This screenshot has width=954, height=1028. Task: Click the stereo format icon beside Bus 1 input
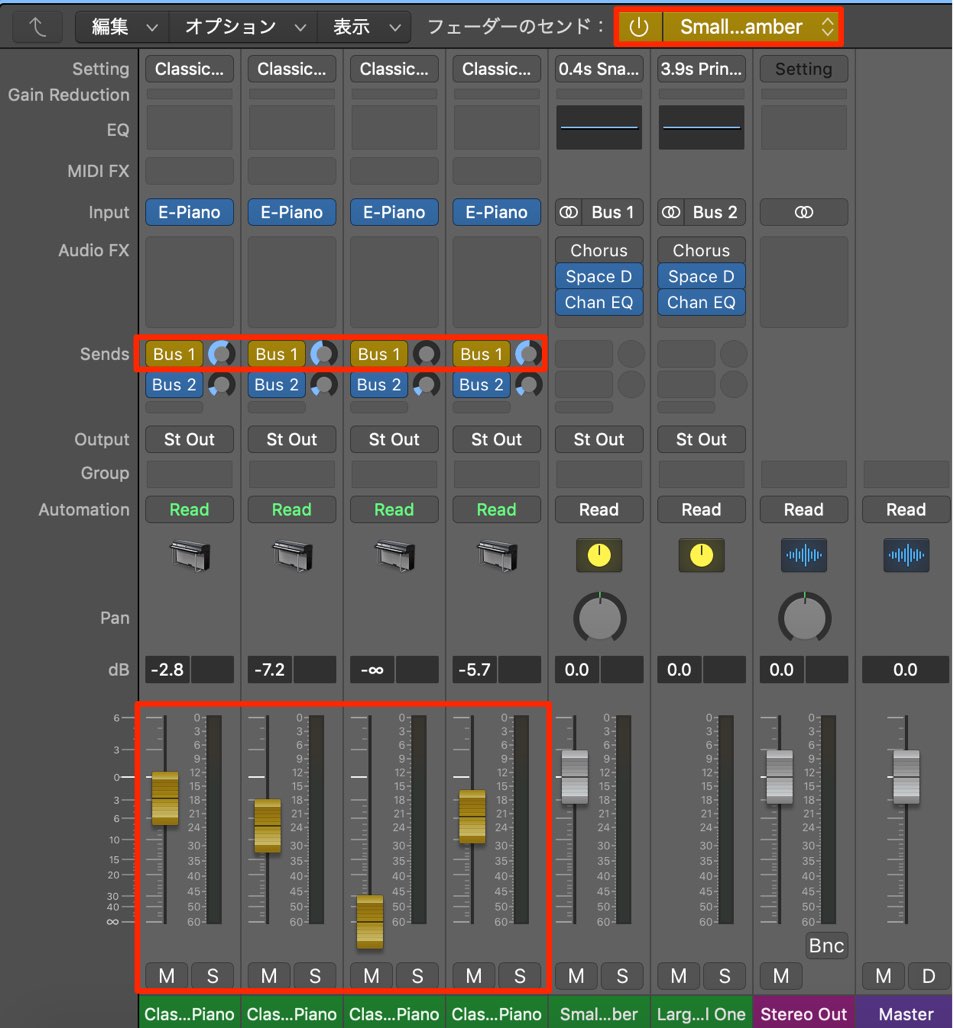click(x=568, y=212)
